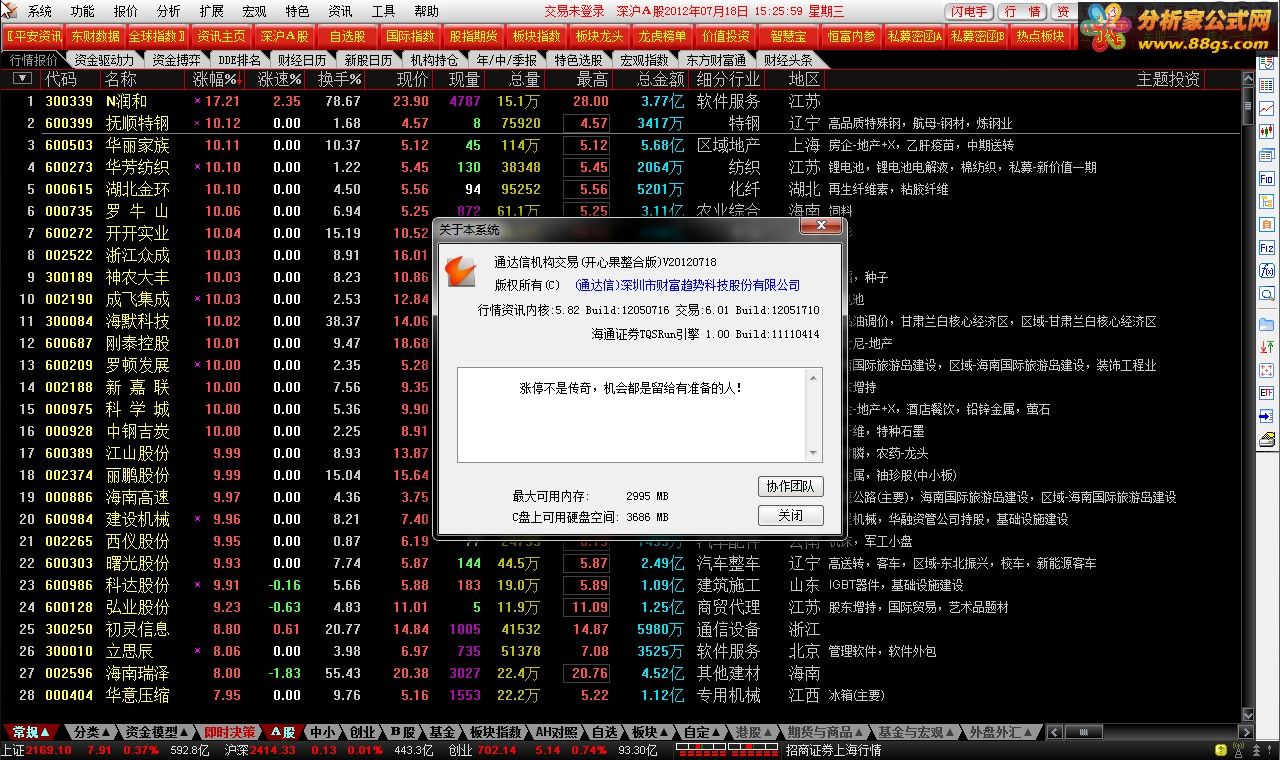Expand the 外盘外汇 bottom tab menu
Screen dimensions: 1280x760
pos(1000,732)
